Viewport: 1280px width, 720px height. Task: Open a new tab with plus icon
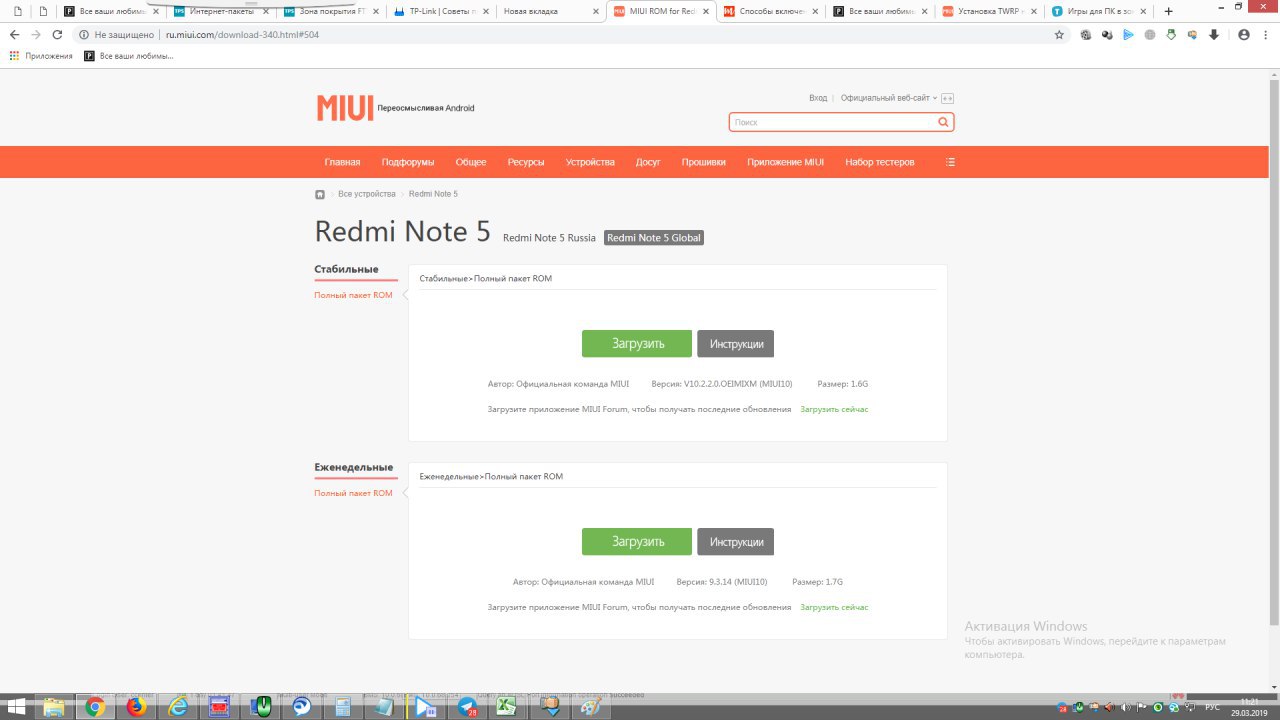[1168, 12]
